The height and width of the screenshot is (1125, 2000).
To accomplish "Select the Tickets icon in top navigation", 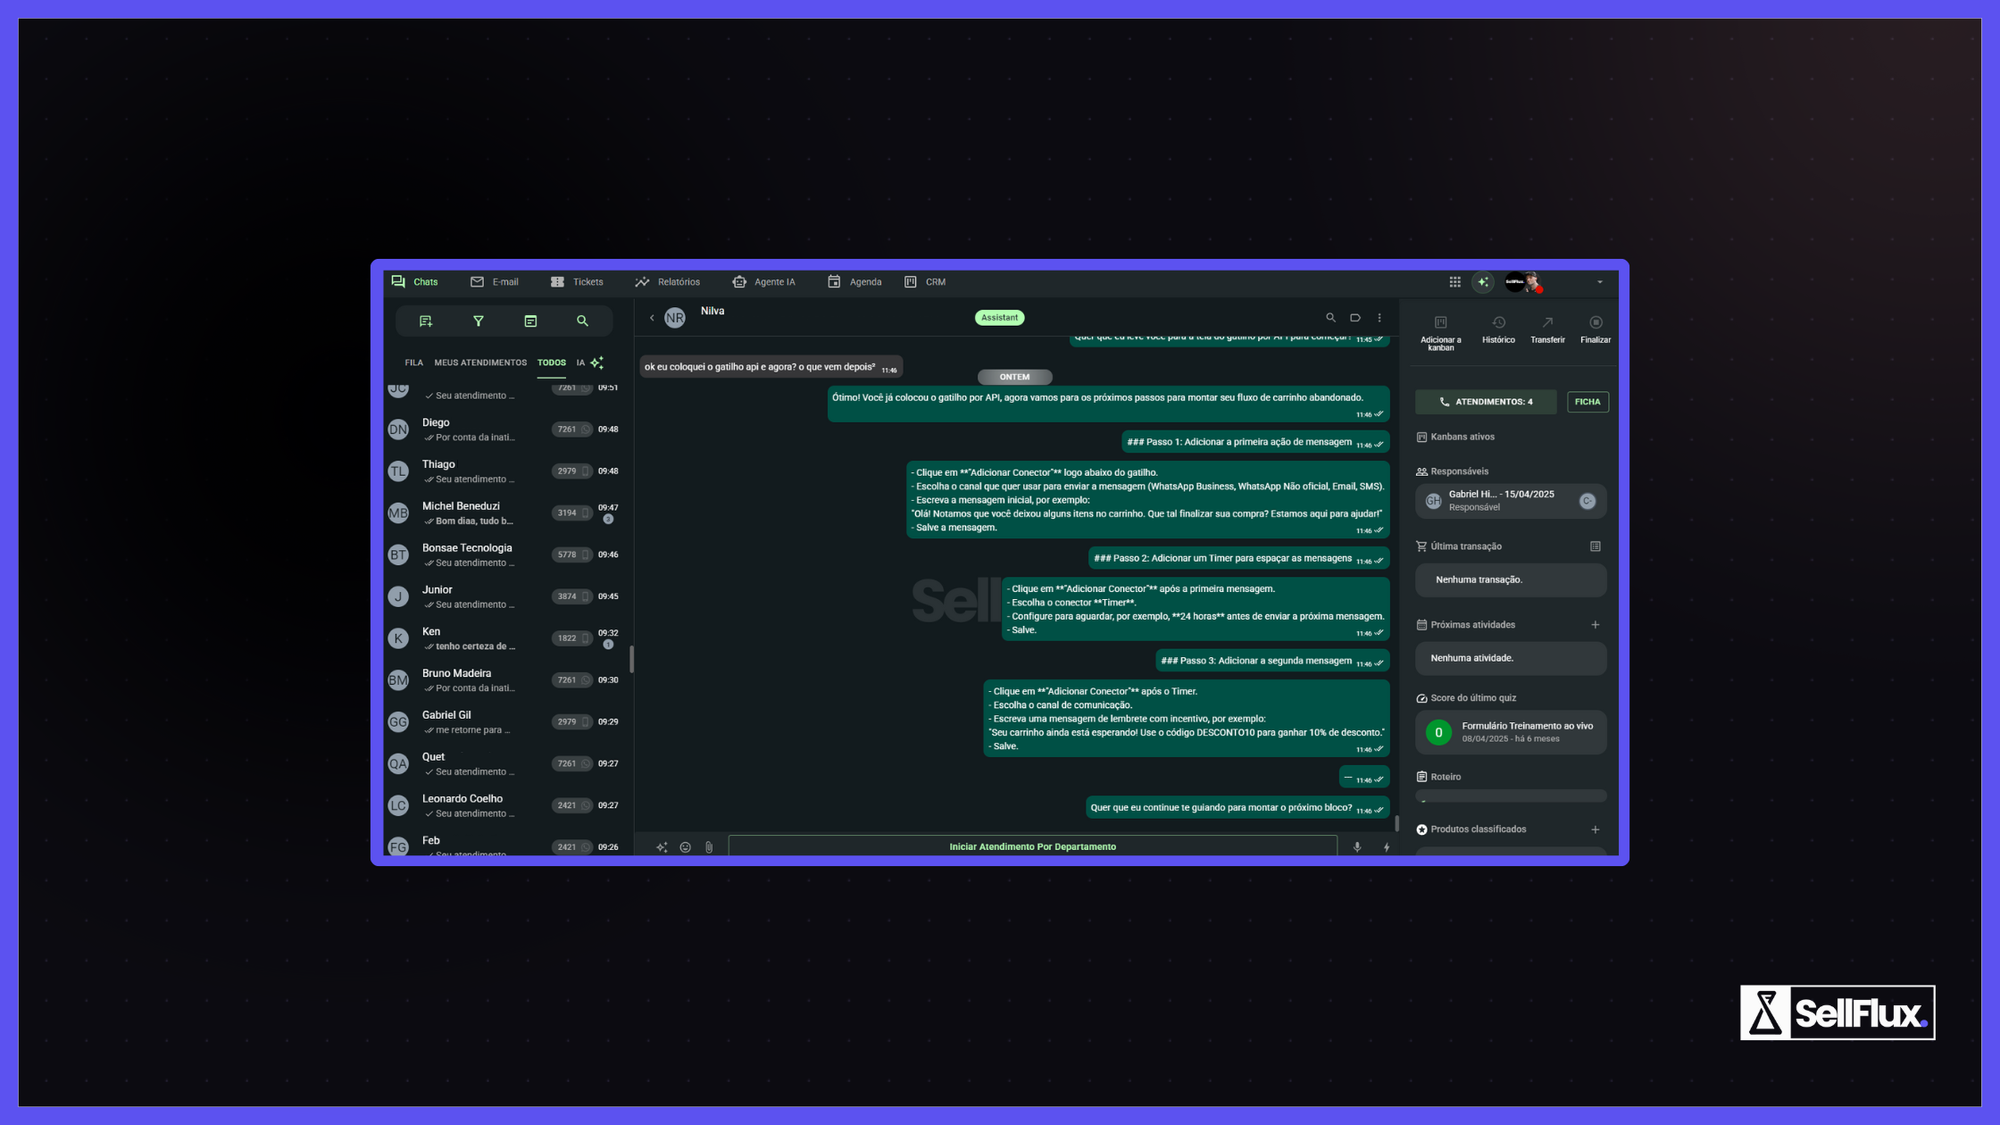I will (577, 282).
